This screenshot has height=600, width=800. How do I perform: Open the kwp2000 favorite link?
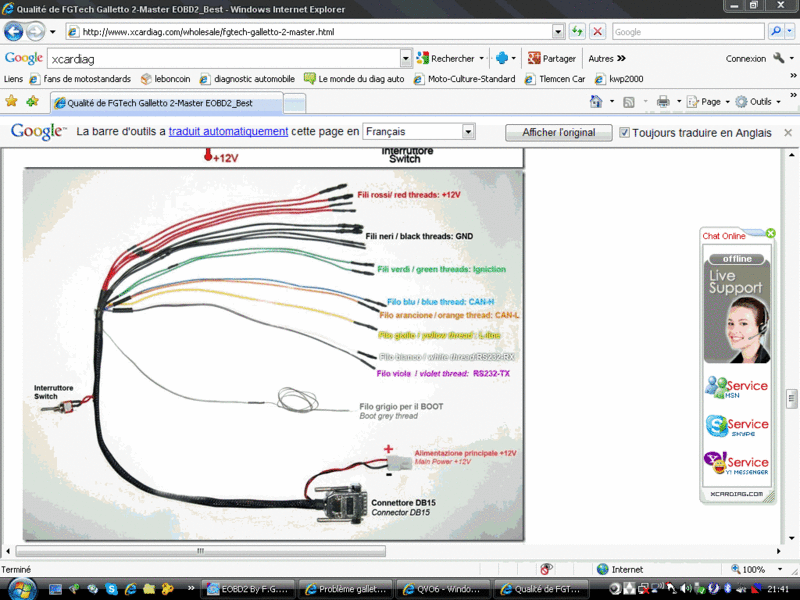[619, 79]
